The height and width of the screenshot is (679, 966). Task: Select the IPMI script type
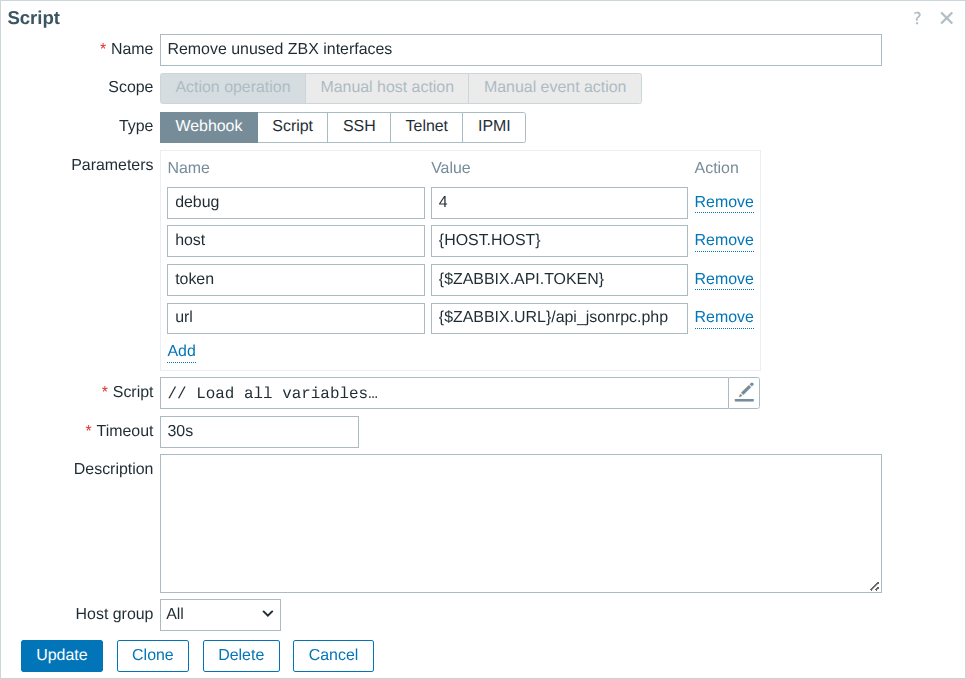coord(493,127)
